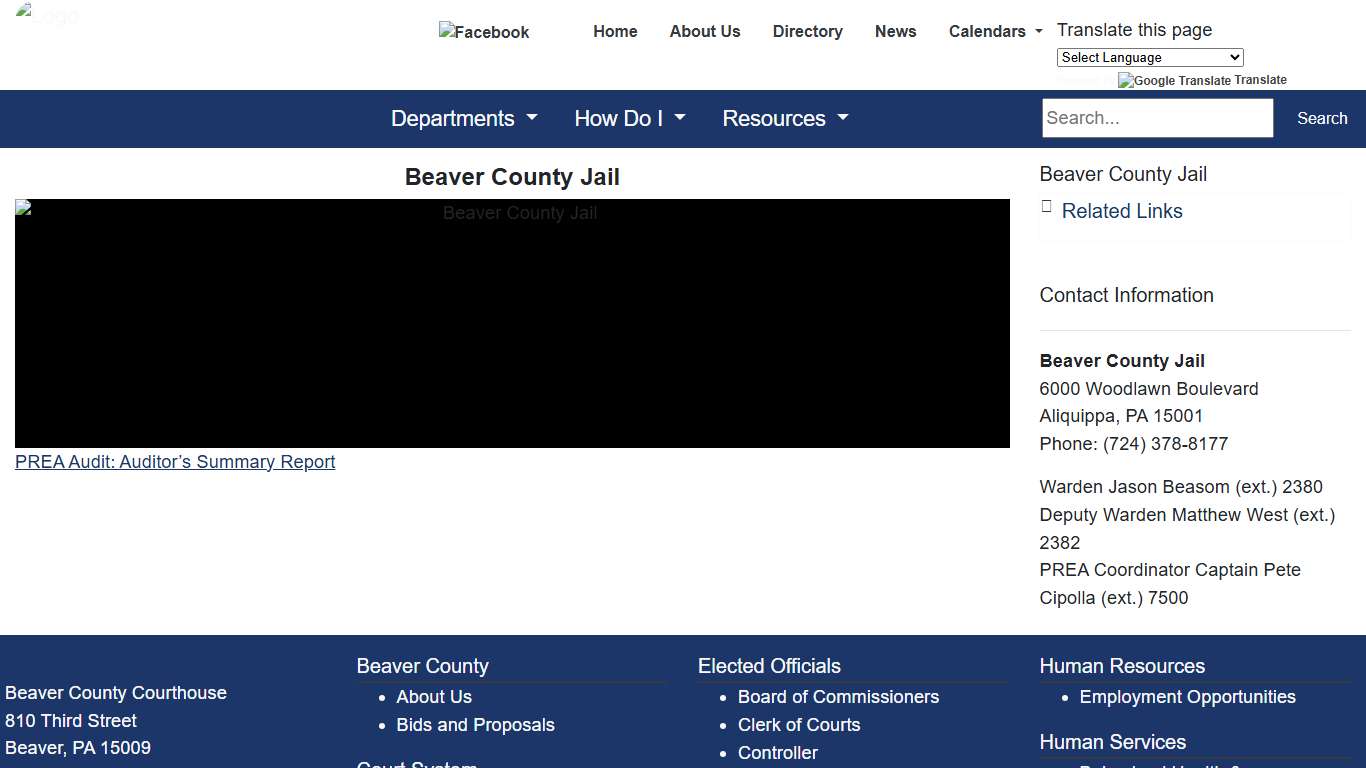Expand the Resources dropdown
The image size is (1366, 768).
[x=785, y=118]
